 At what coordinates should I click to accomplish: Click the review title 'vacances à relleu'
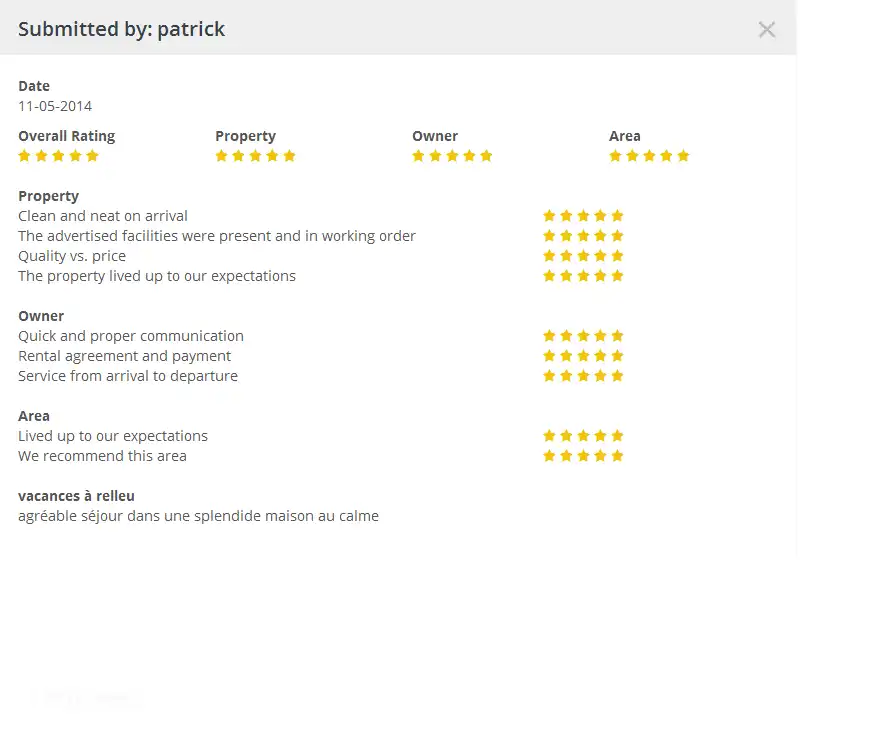click(x=76, y=496)
